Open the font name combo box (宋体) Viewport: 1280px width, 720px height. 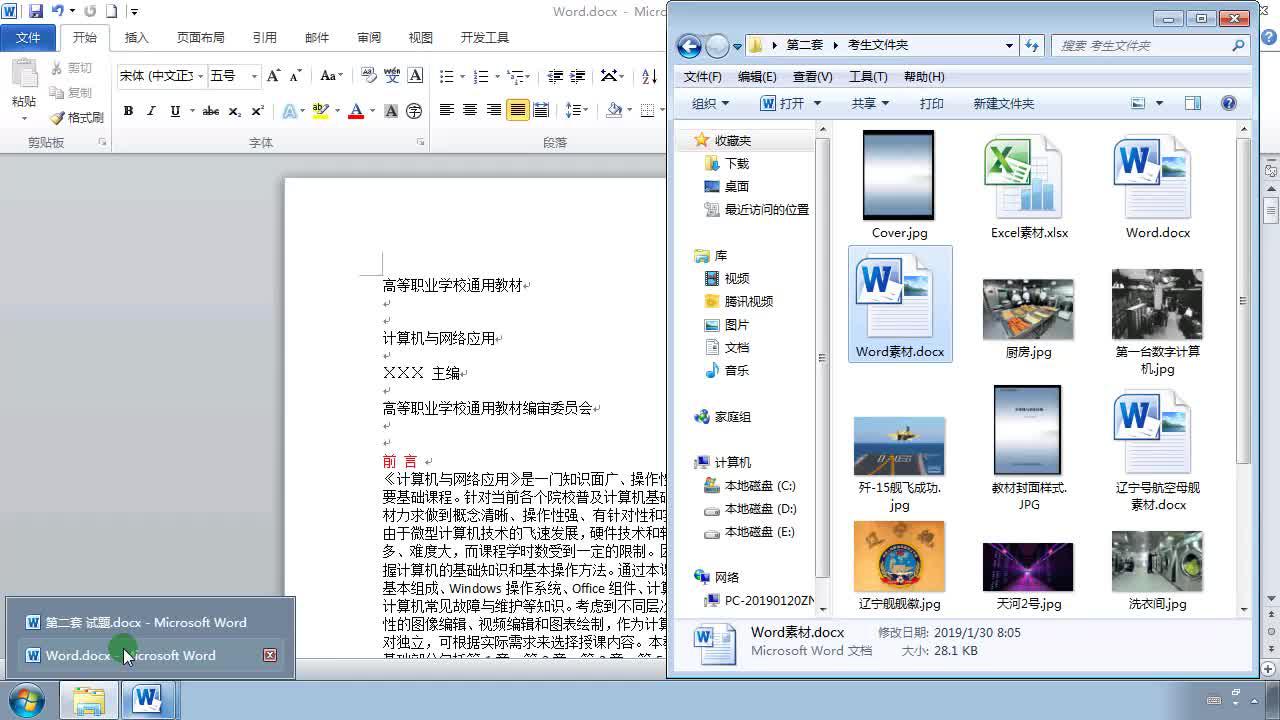161,76
